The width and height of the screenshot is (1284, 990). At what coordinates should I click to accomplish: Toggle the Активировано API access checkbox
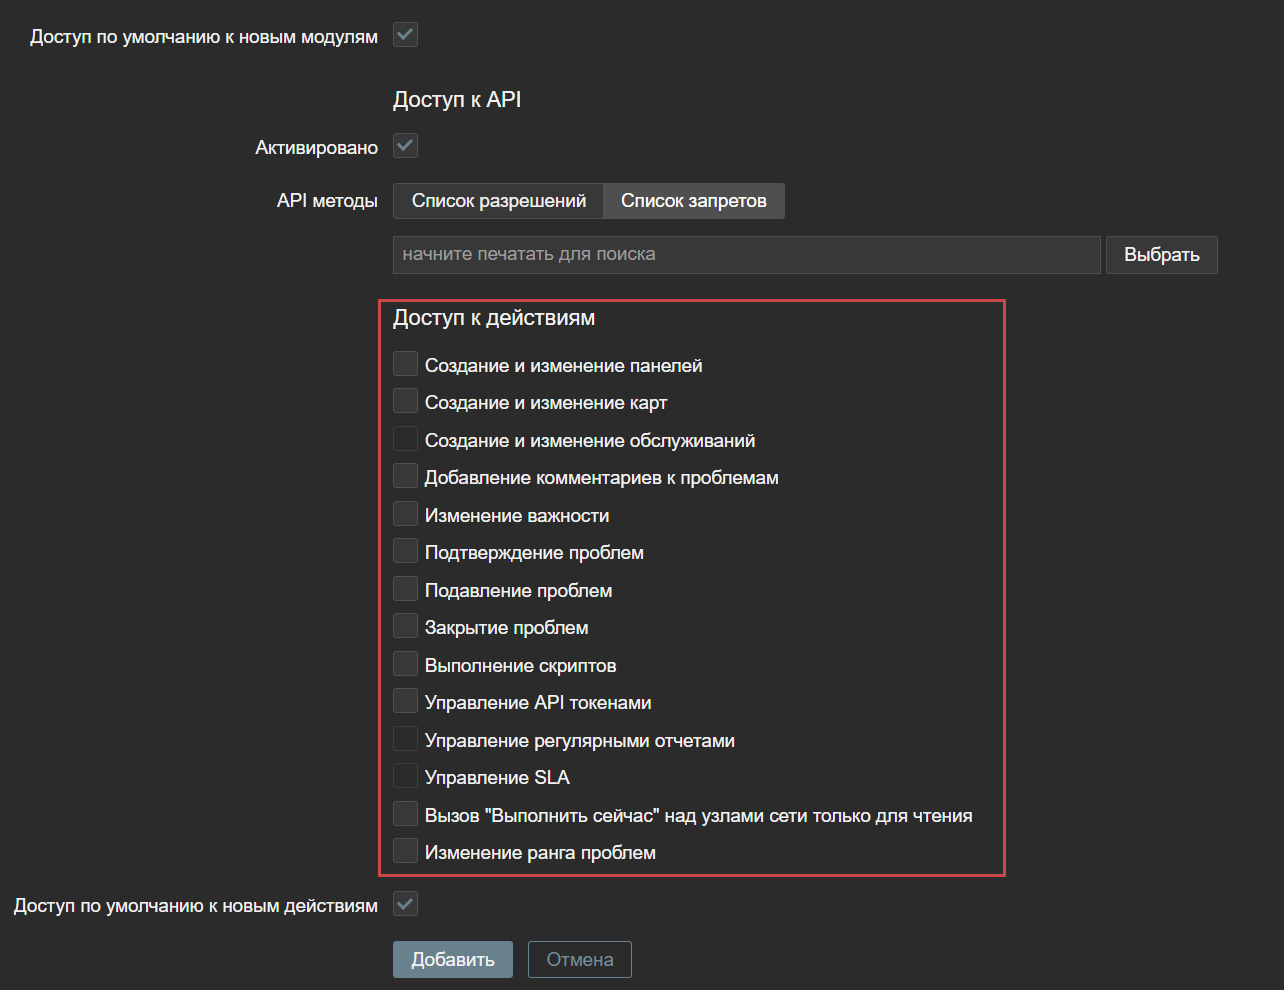click(405, 146)
